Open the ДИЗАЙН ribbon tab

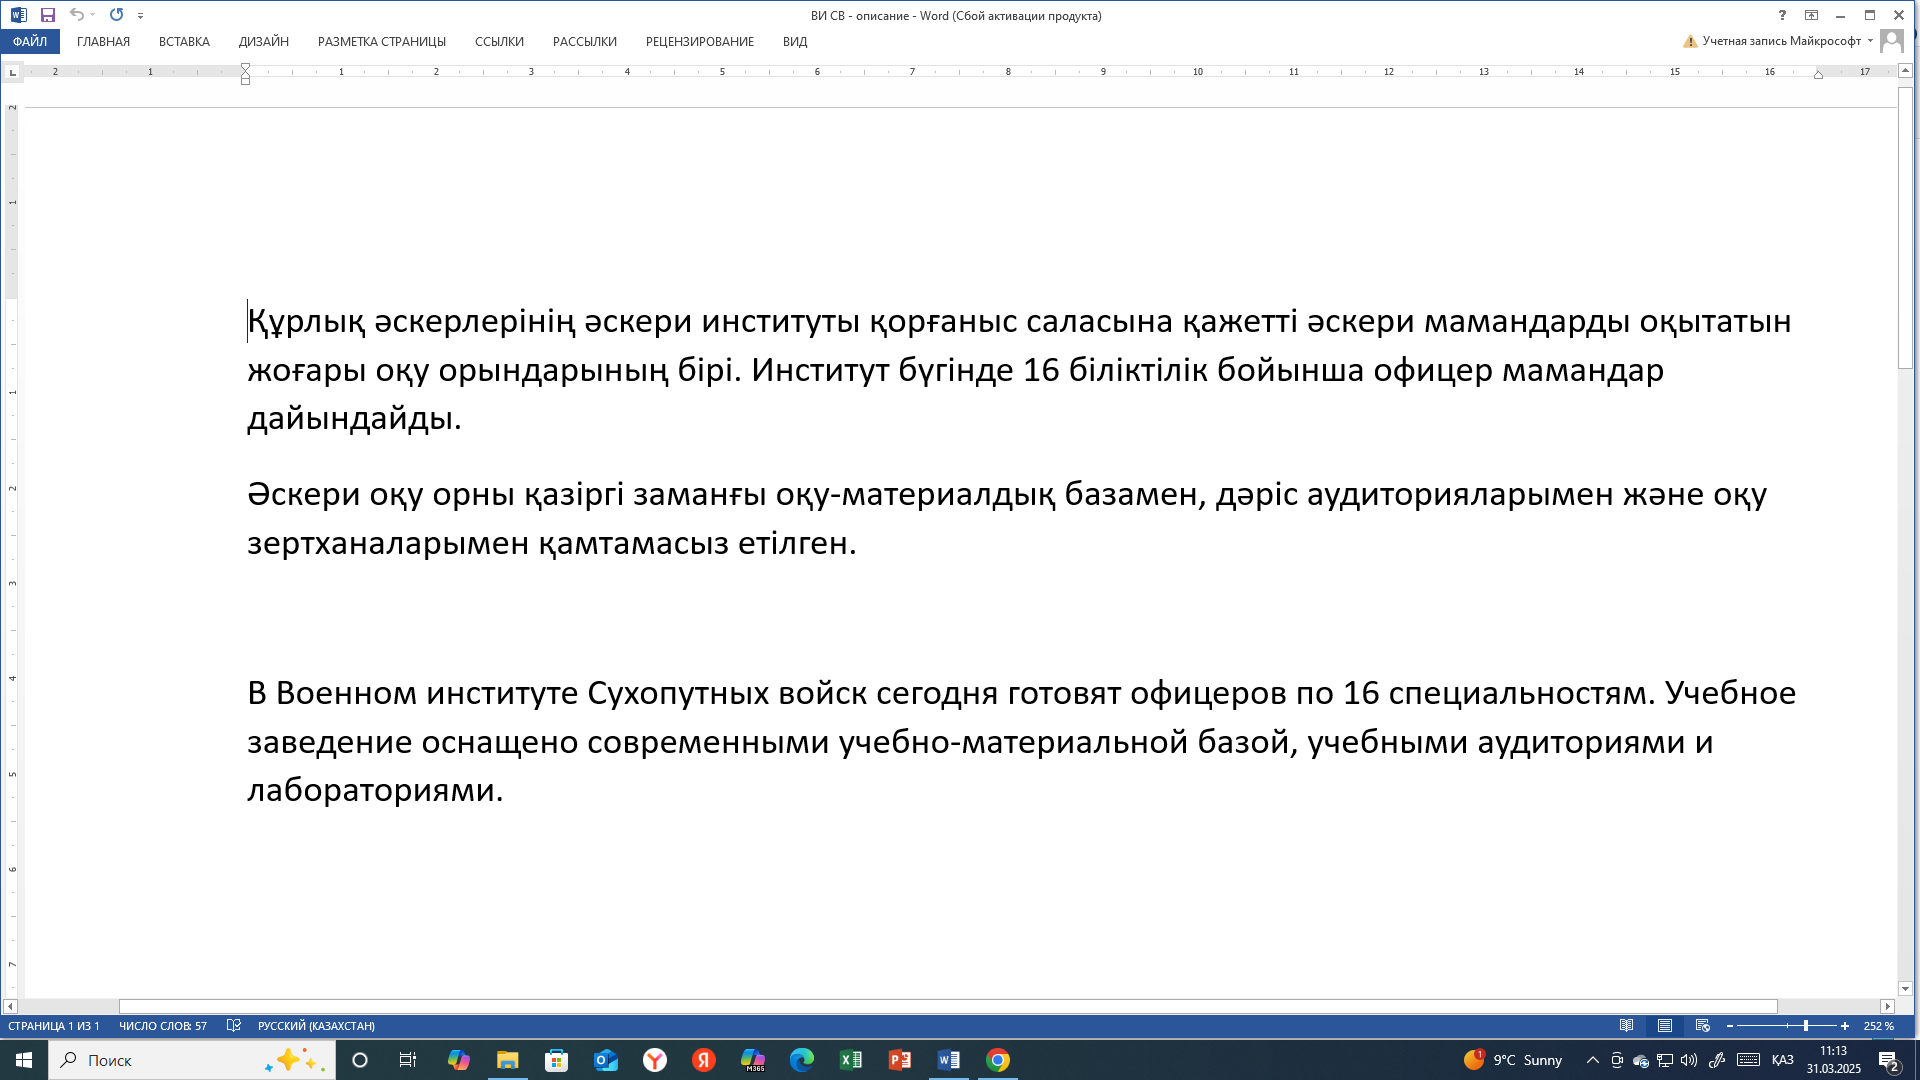pyautogui.click(x=263, y=41)
